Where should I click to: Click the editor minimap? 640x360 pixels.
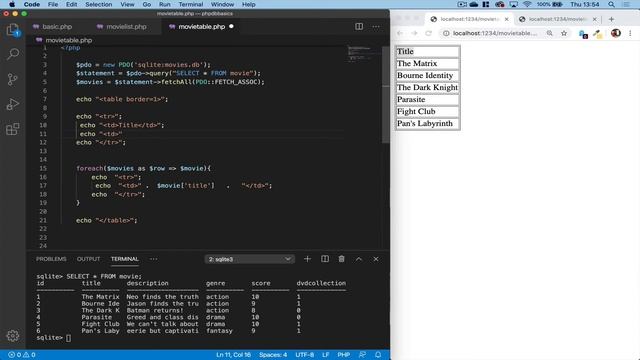(x=363, y=55)
